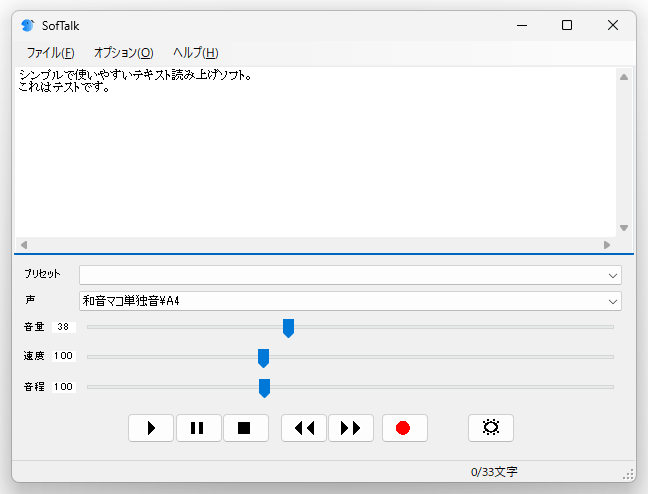Click the 速度 speed slider thumb
This screenshot has width=648, height=494.
point(263,358)
